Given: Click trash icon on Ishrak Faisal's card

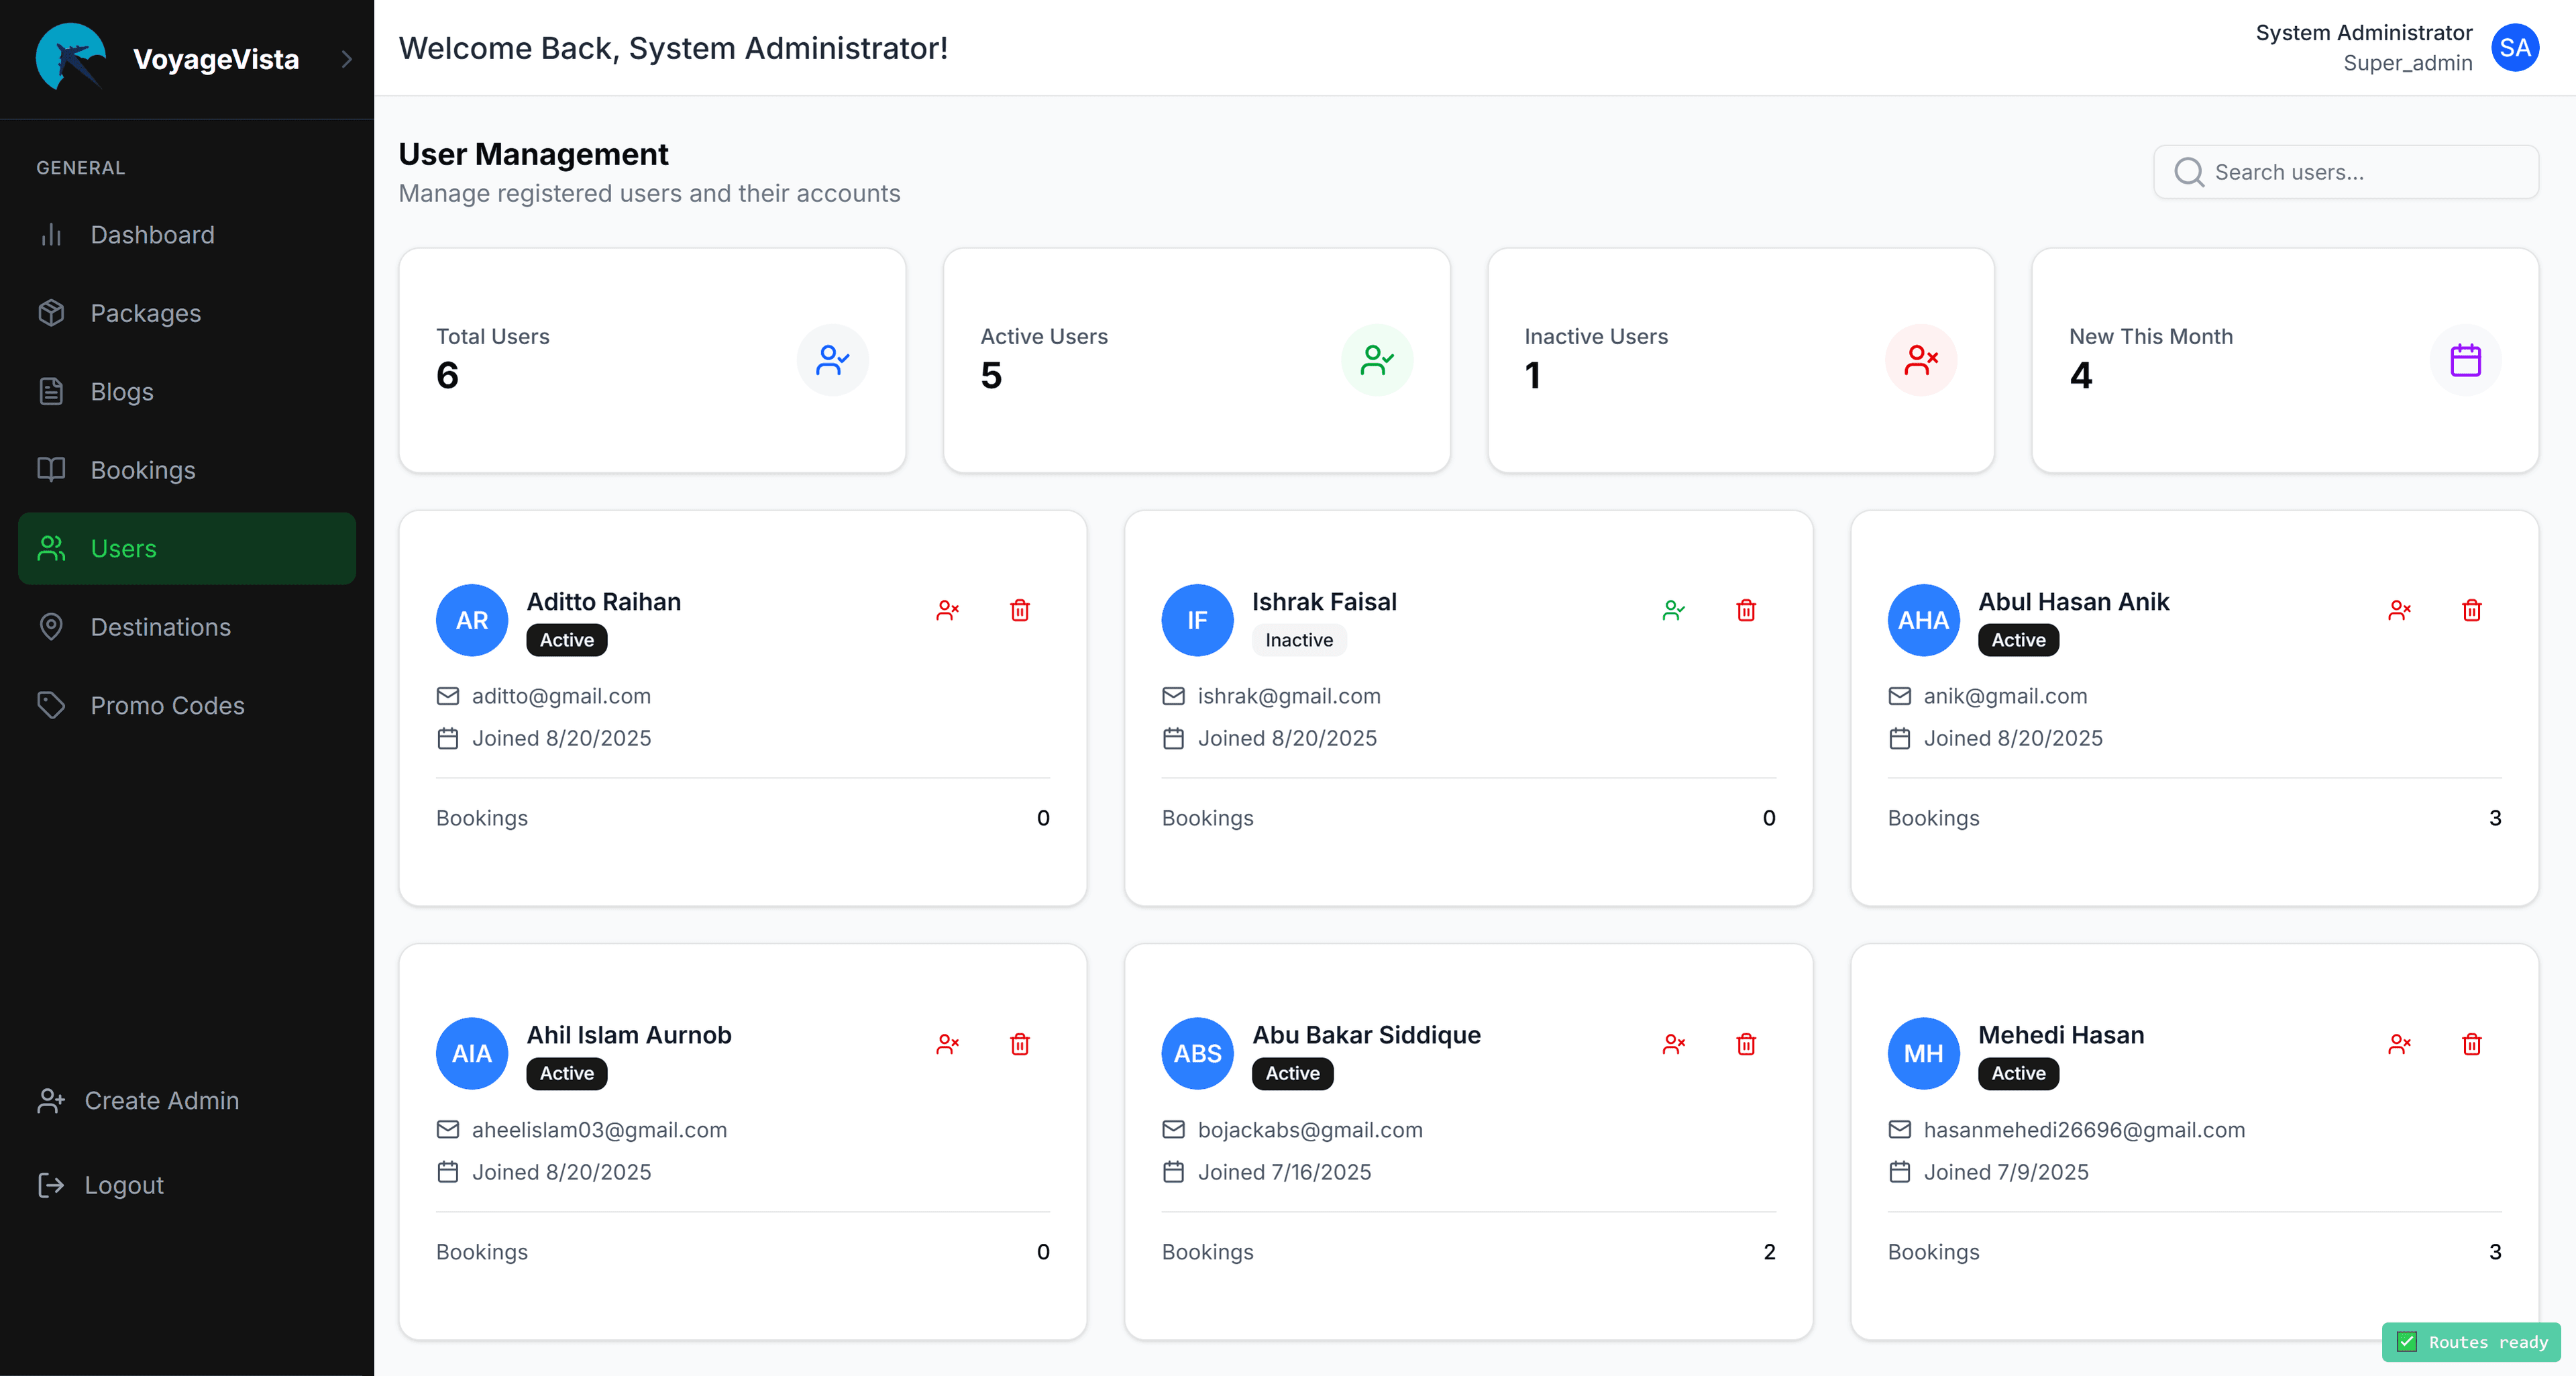Looking at the screenshot, I should click(x=1745, y=610).
